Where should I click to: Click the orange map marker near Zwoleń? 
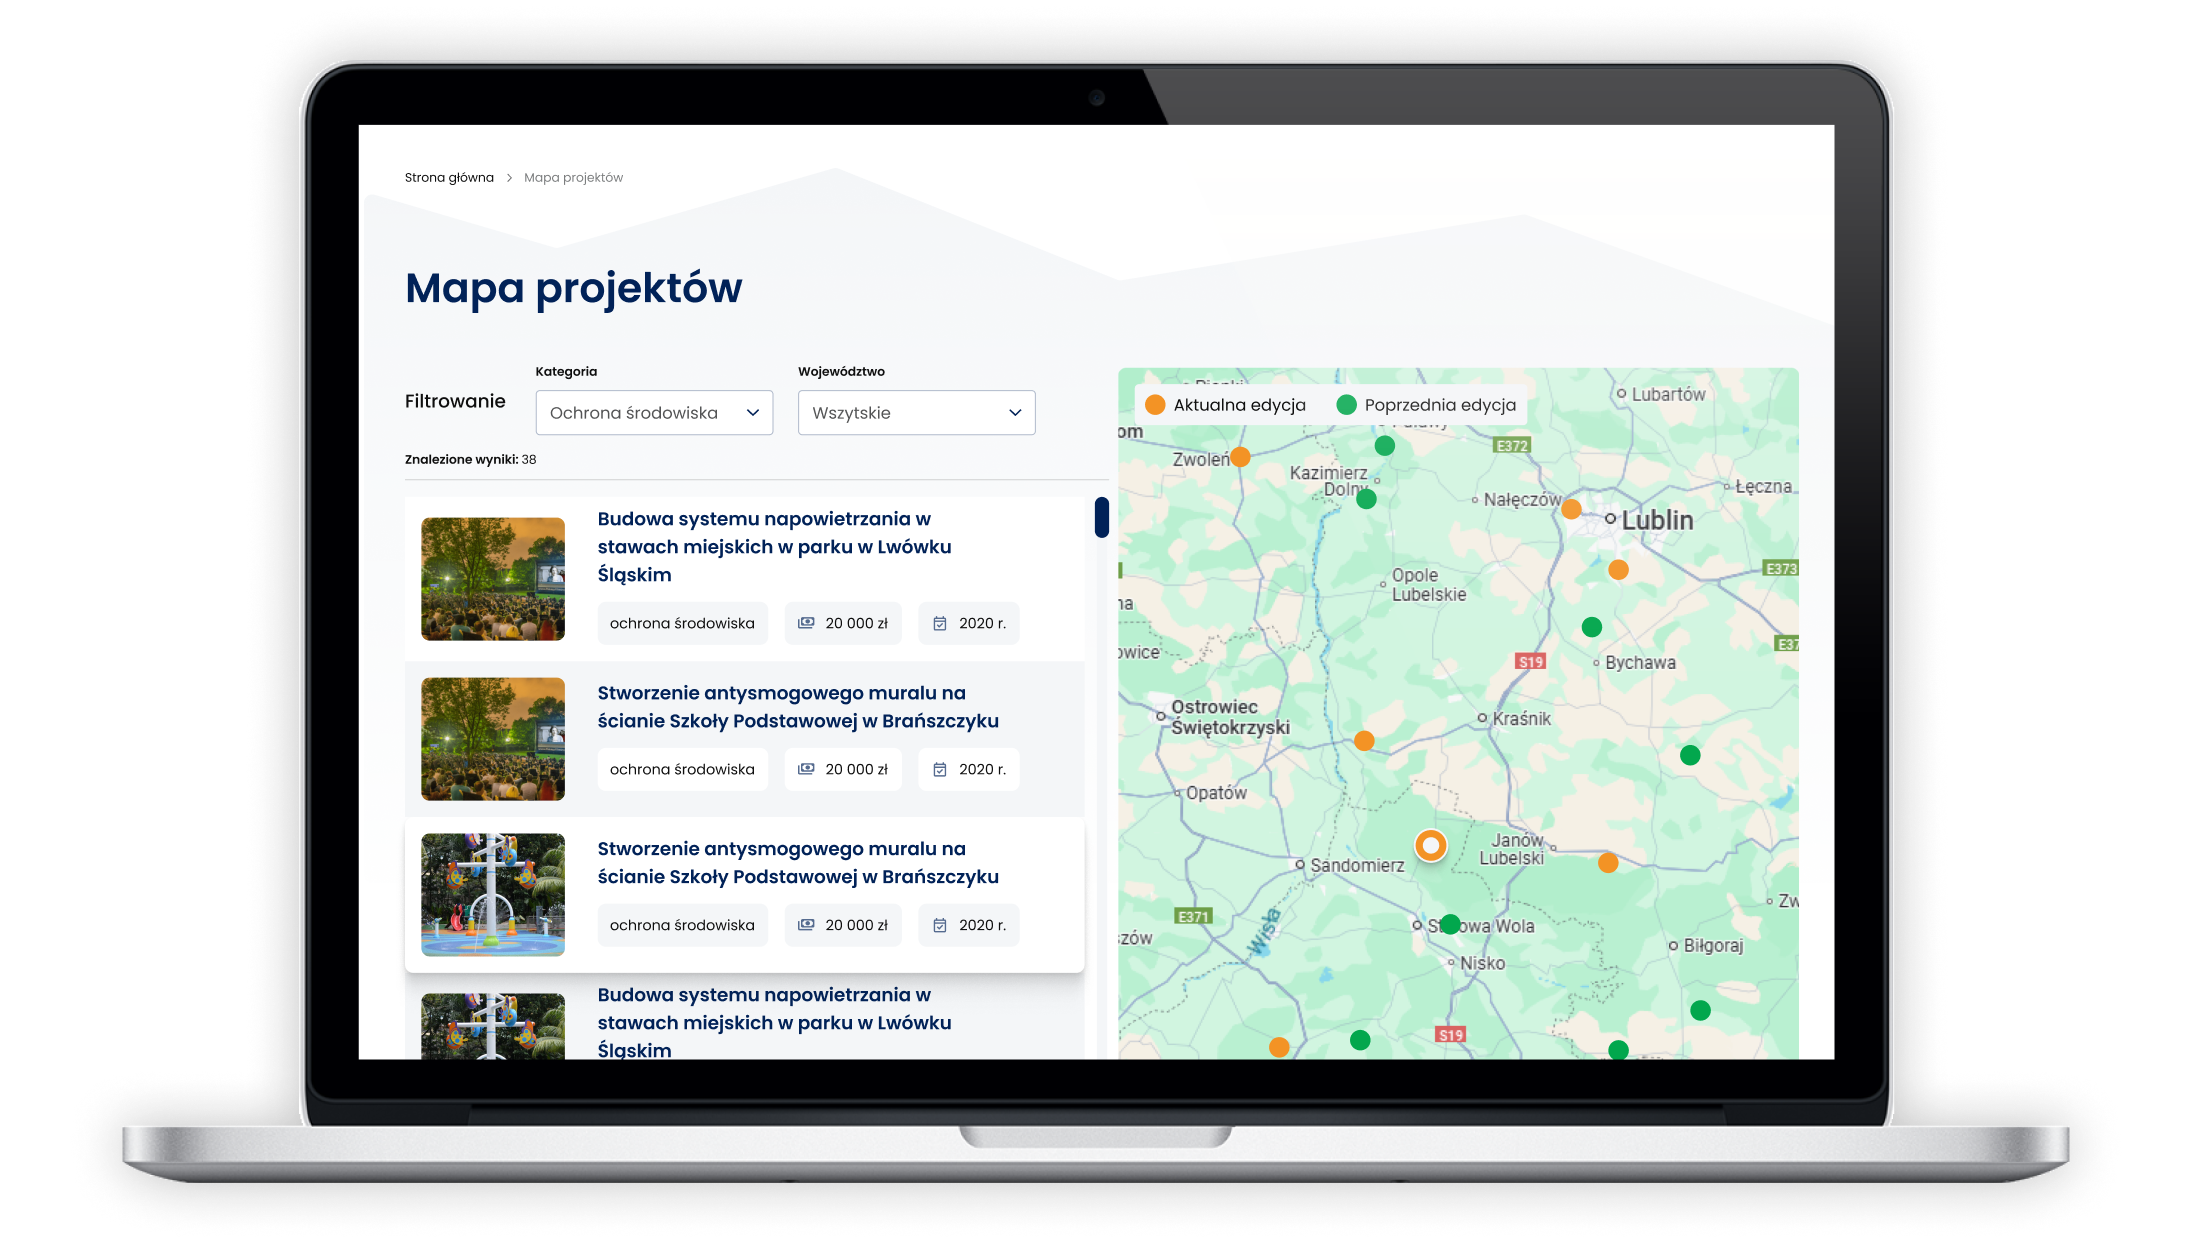point(1240,457)
